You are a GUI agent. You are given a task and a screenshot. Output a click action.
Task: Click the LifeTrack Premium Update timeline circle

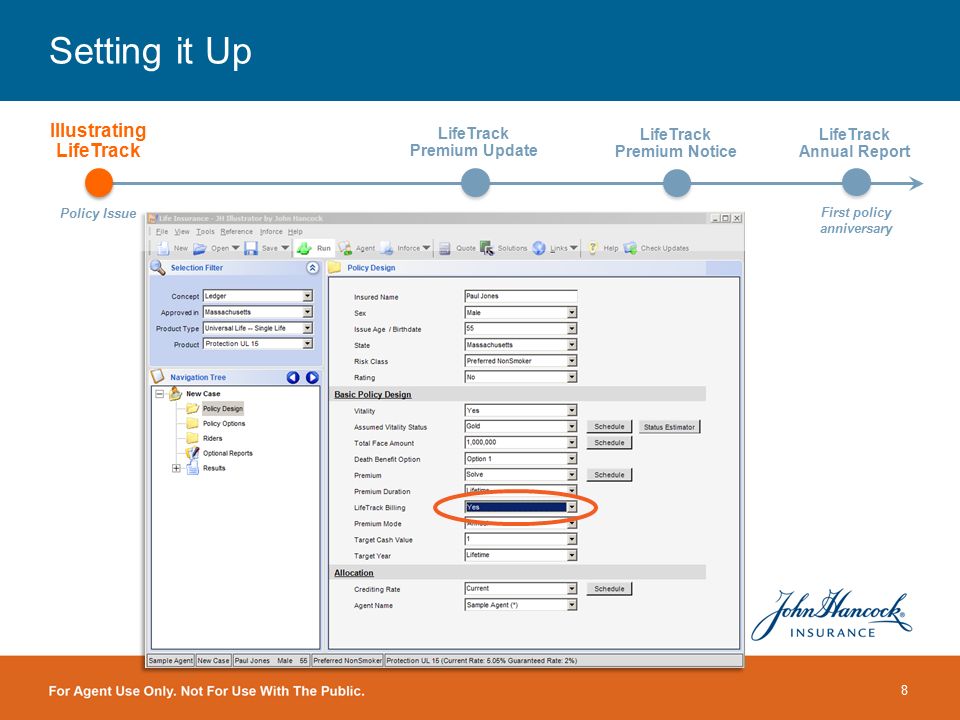pos(475,182)
